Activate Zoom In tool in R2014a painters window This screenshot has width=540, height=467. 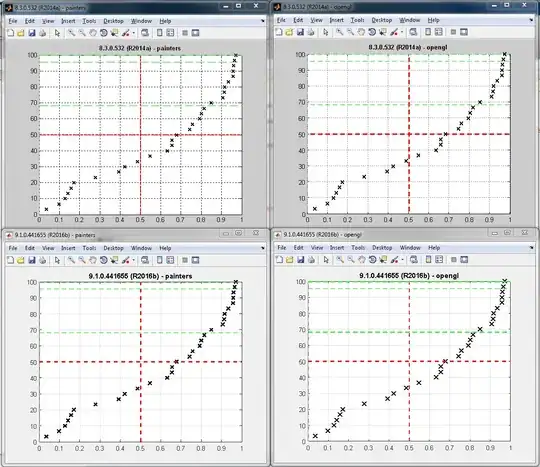(71, 33)
